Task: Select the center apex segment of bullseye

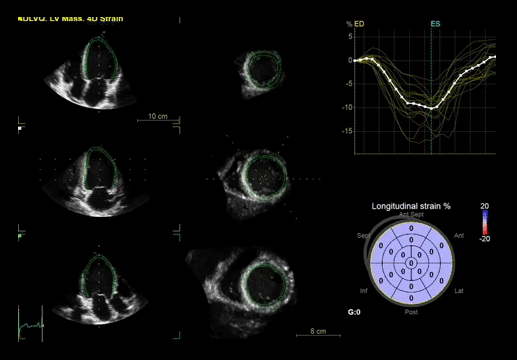Action: (411, 263)
